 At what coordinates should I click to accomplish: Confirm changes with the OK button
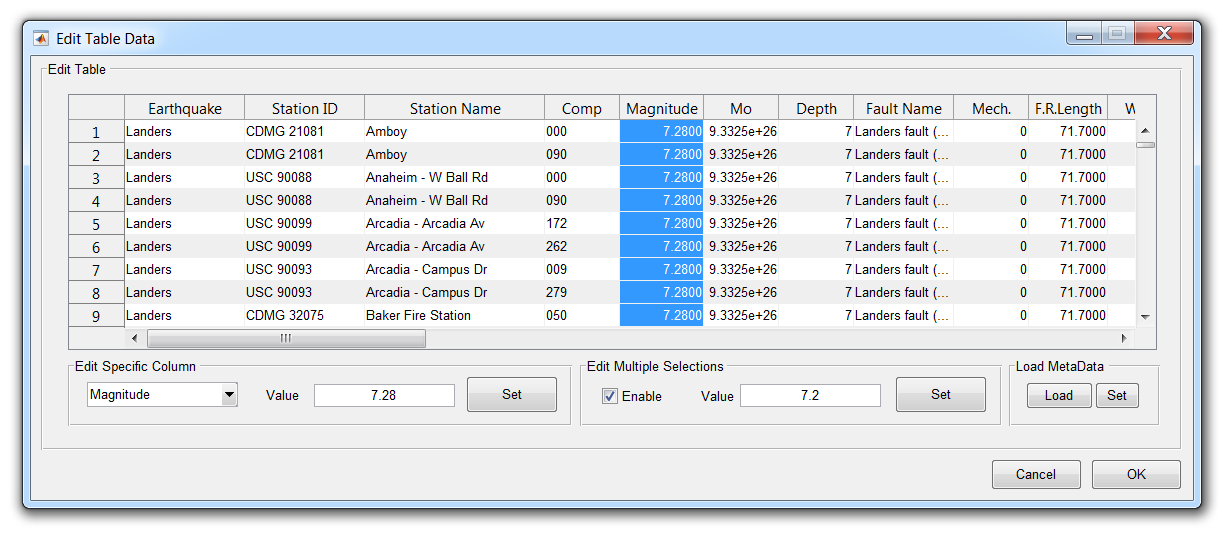(x=1136, y=474)
